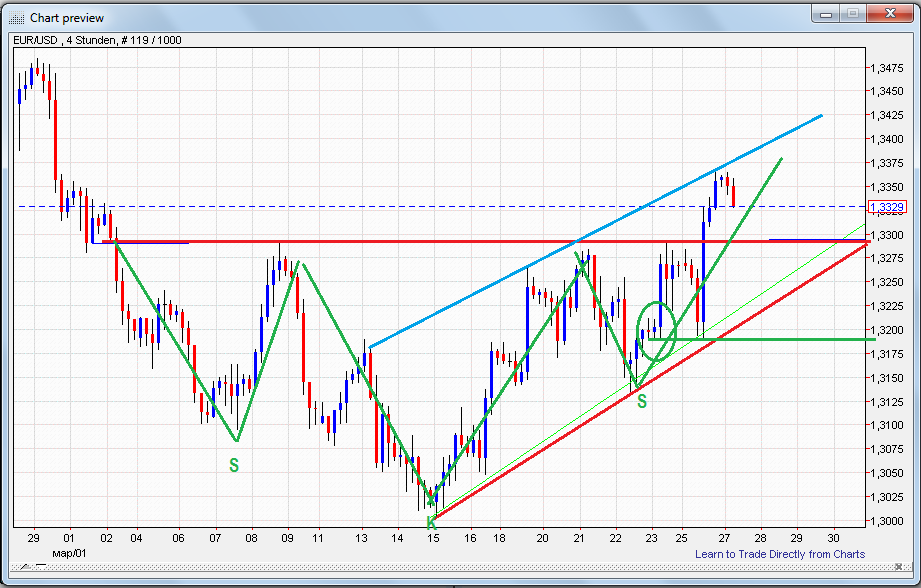
Task: Click the date label 27 on time axis
Action: pos(724,538)
